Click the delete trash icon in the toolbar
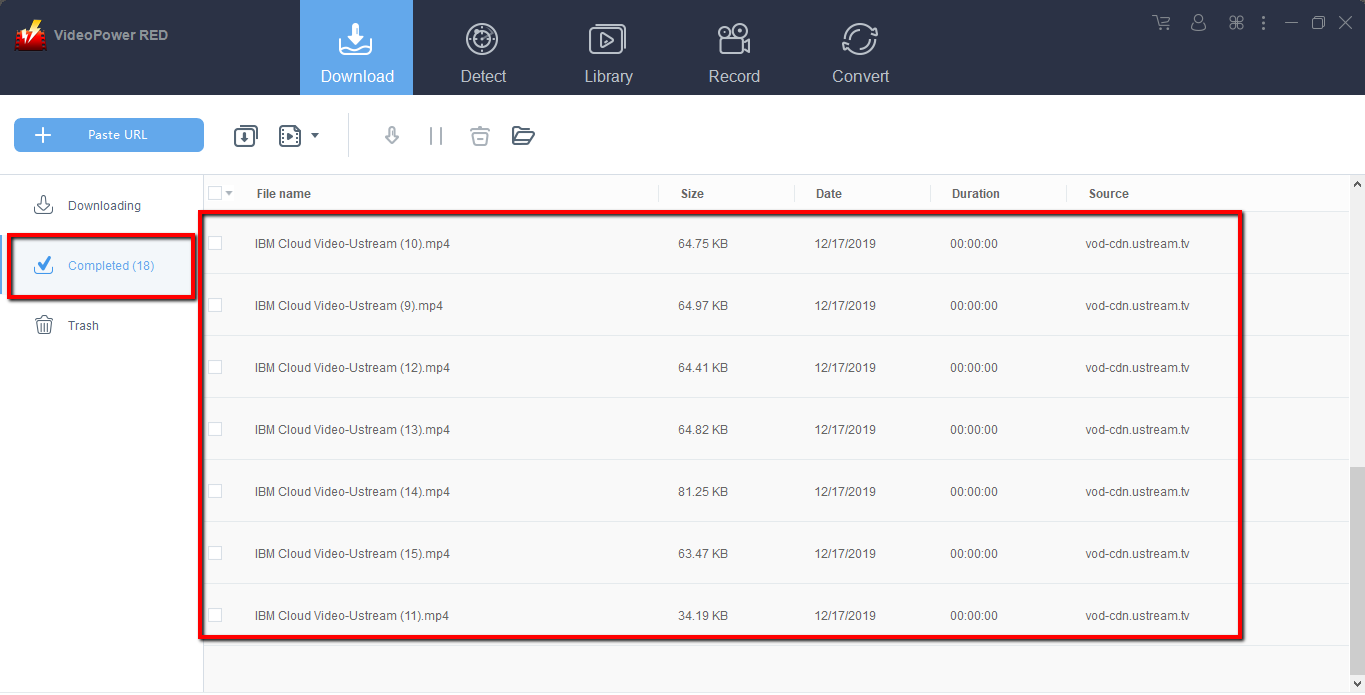Screen dimensions: 1365x695 [479, 135]
